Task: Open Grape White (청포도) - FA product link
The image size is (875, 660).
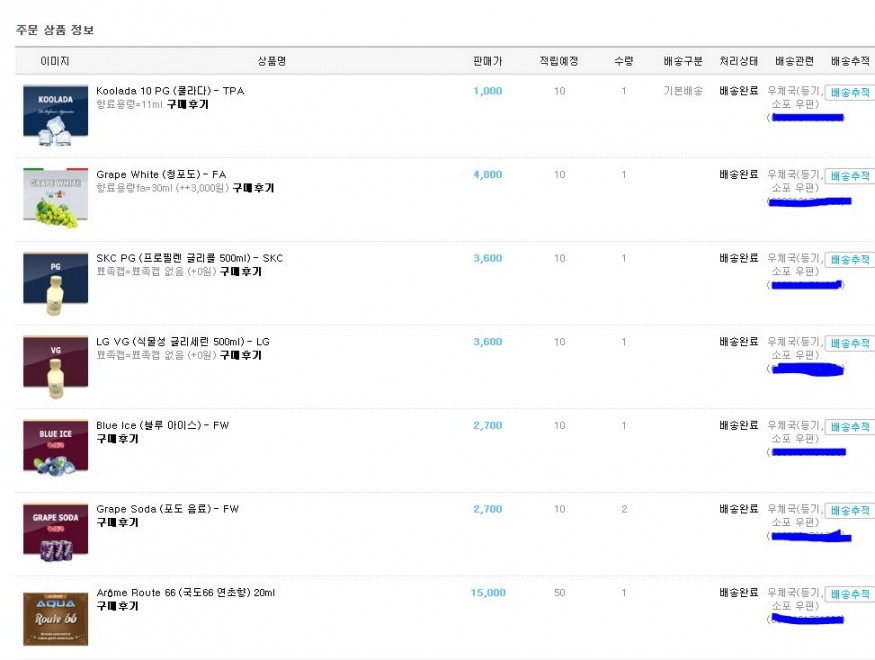Action: 160,175
